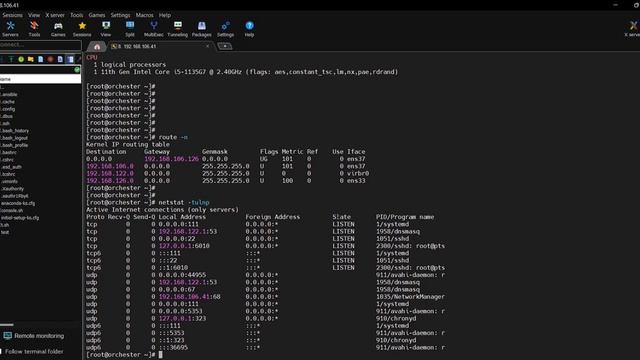Switch to the home tab
This screenshot has width=640, height=360.
tap(97, 46)
